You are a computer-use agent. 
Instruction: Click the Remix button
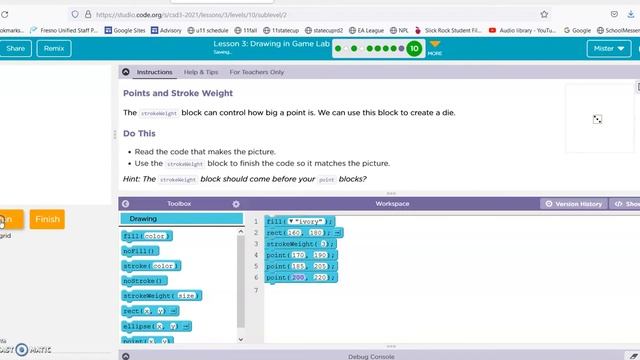click(54, 49)
